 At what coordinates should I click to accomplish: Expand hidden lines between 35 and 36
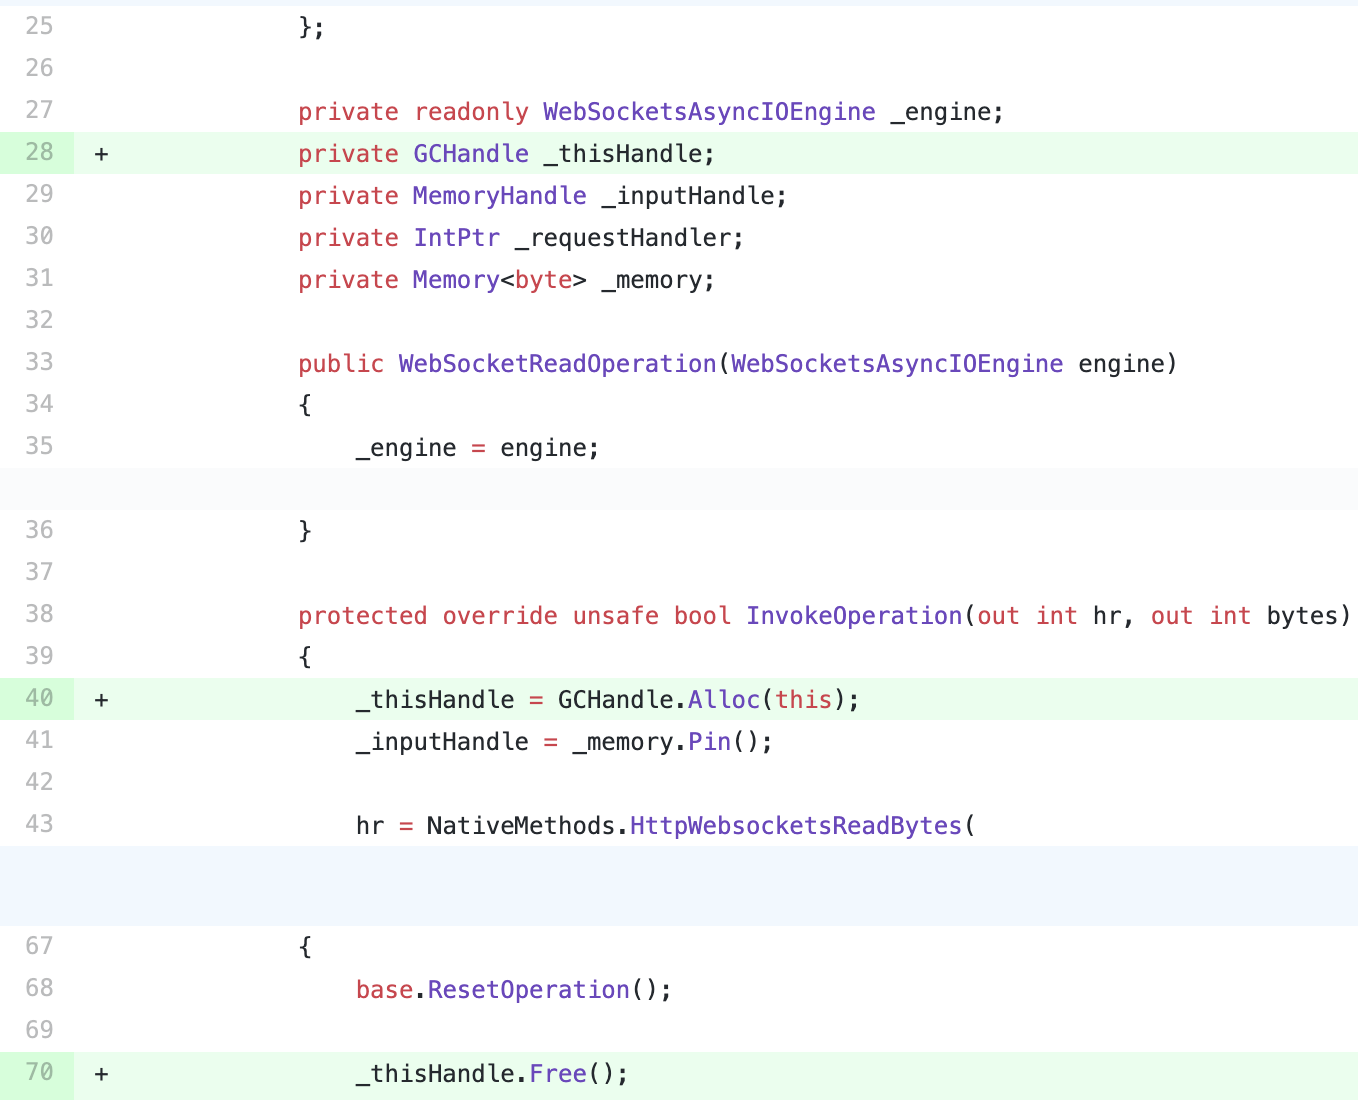(x=679, y=489)
